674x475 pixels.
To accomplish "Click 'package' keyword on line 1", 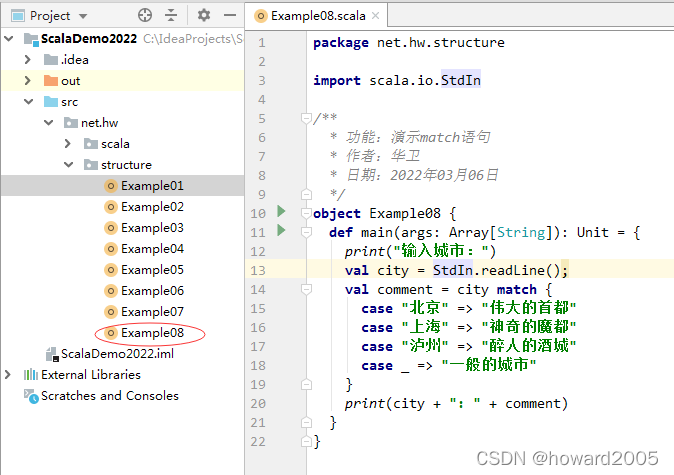I will point(340,43).
